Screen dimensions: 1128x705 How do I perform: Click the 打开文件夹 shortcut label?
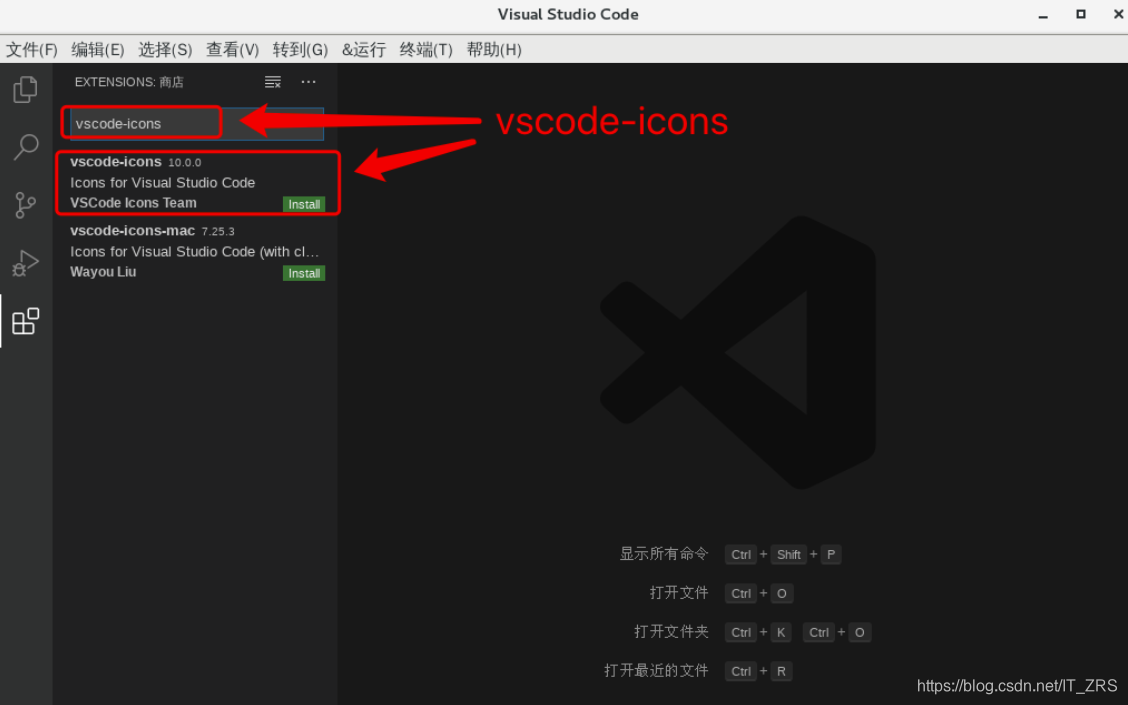671,632
